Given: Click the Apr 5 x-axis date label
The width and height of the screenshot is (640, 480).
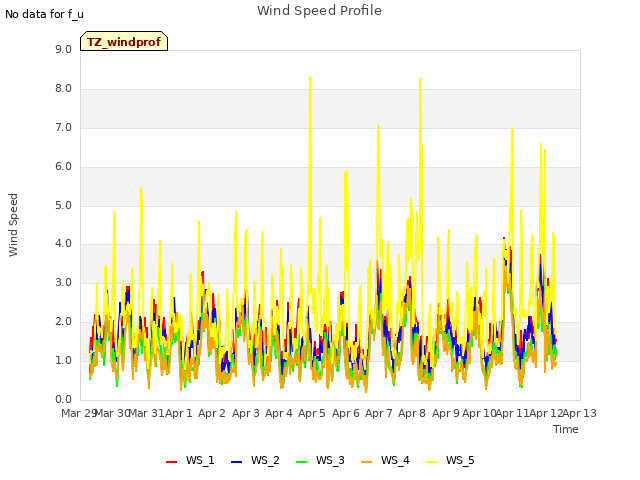Looking at the screenshot, I should click(x=312, y=413).
